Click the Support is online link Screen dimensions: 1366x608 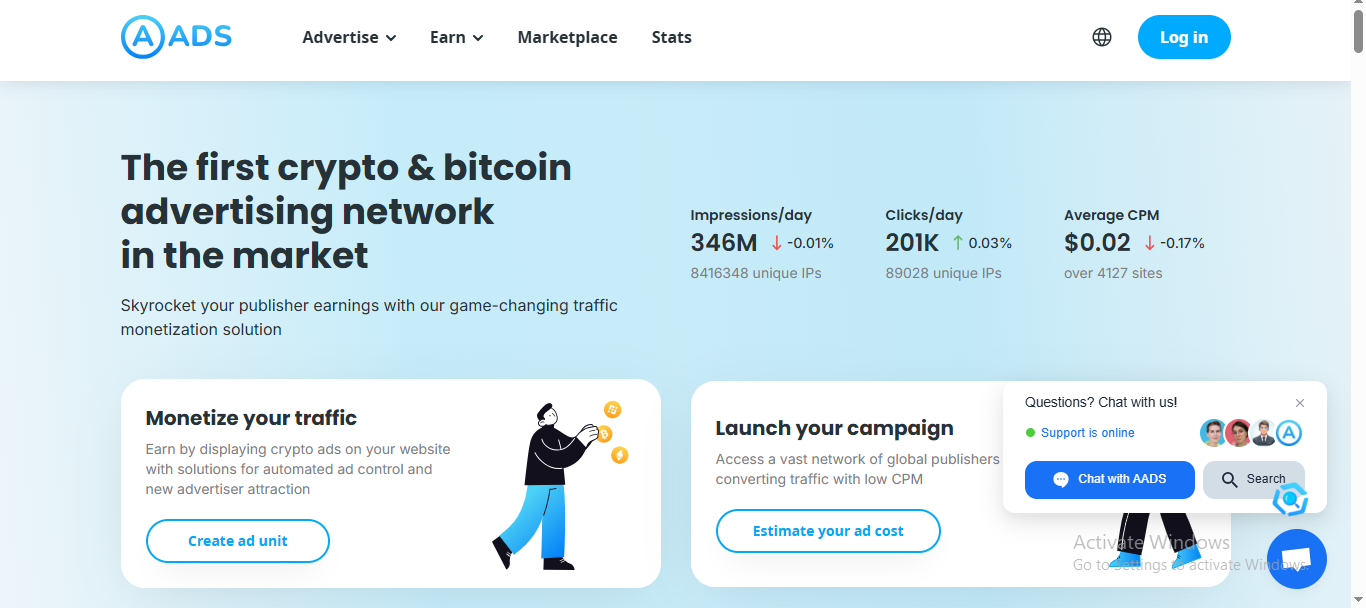(x=1088, y=433)
